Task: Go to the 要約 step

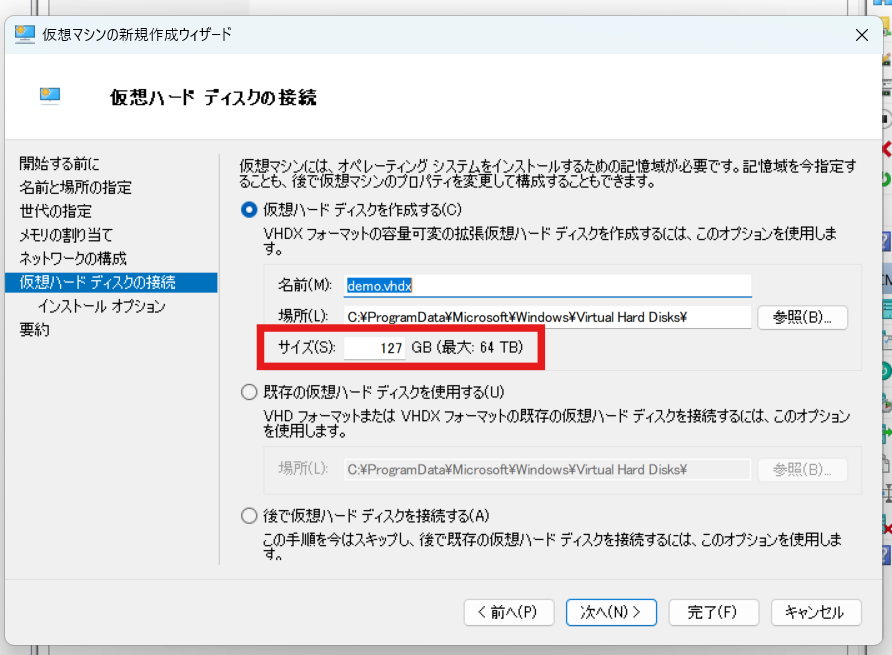Action: click(34, 330)
